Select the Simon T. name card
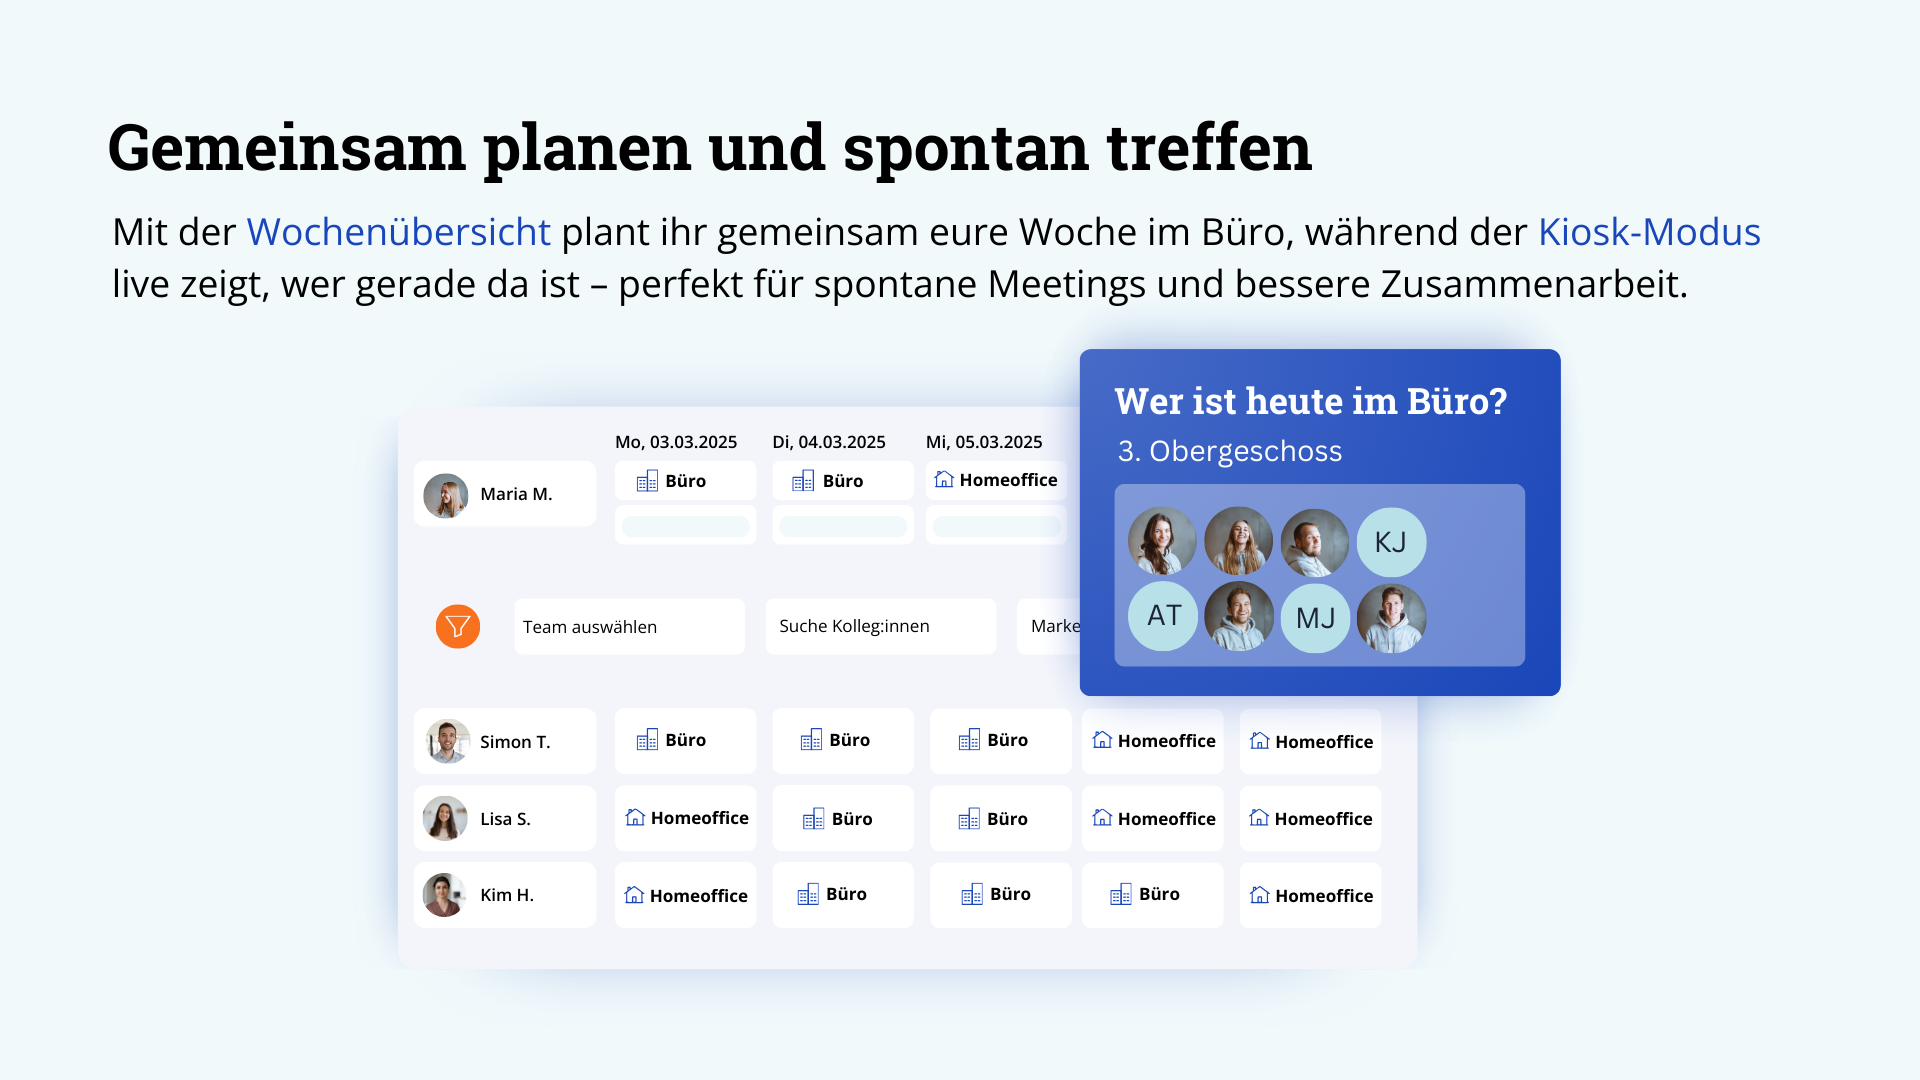The width and height of the screenshot is (1920, 1080). point(505,741)
